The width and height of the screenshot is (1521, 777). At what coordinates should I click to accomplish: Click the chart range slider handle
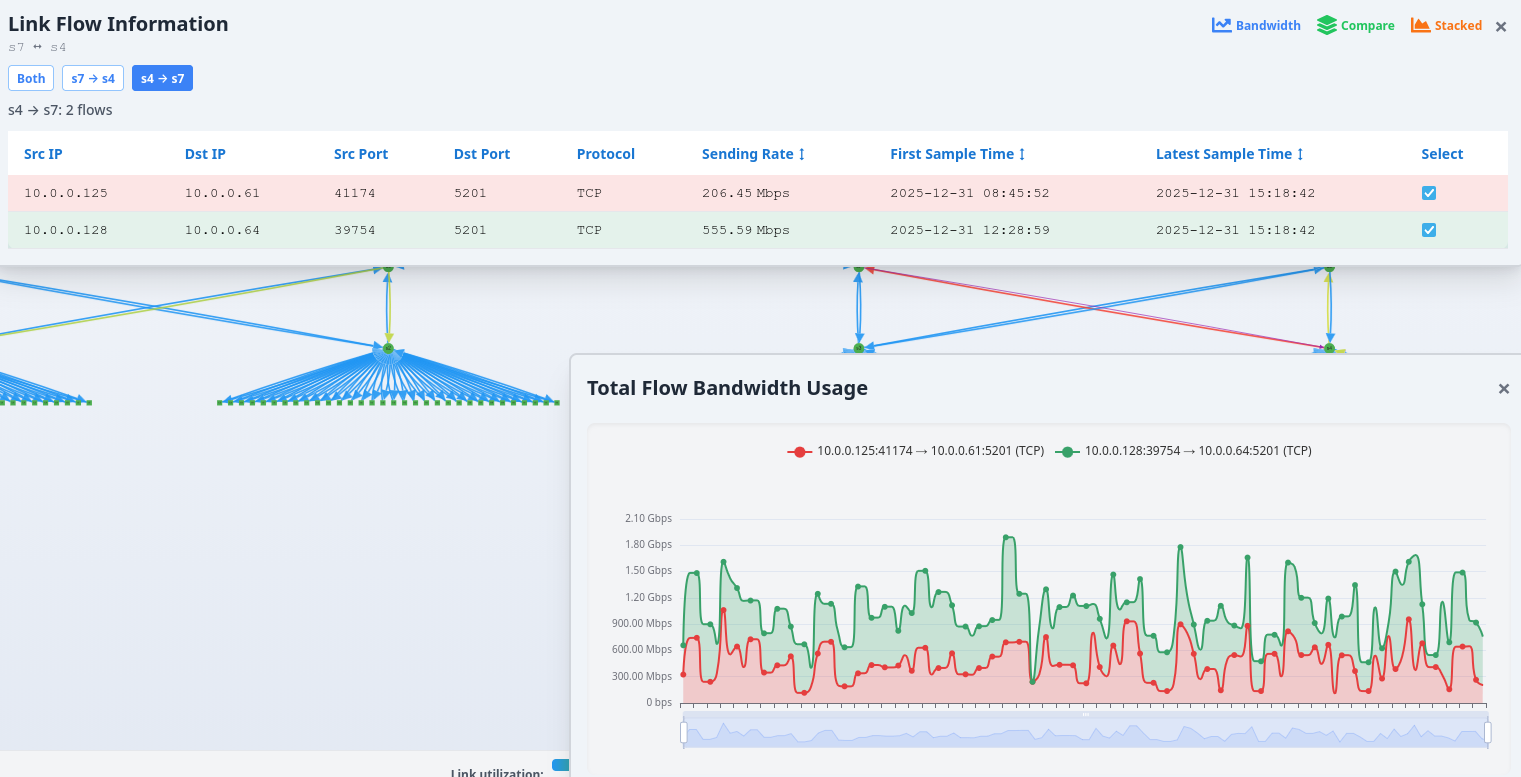(684, 733)
